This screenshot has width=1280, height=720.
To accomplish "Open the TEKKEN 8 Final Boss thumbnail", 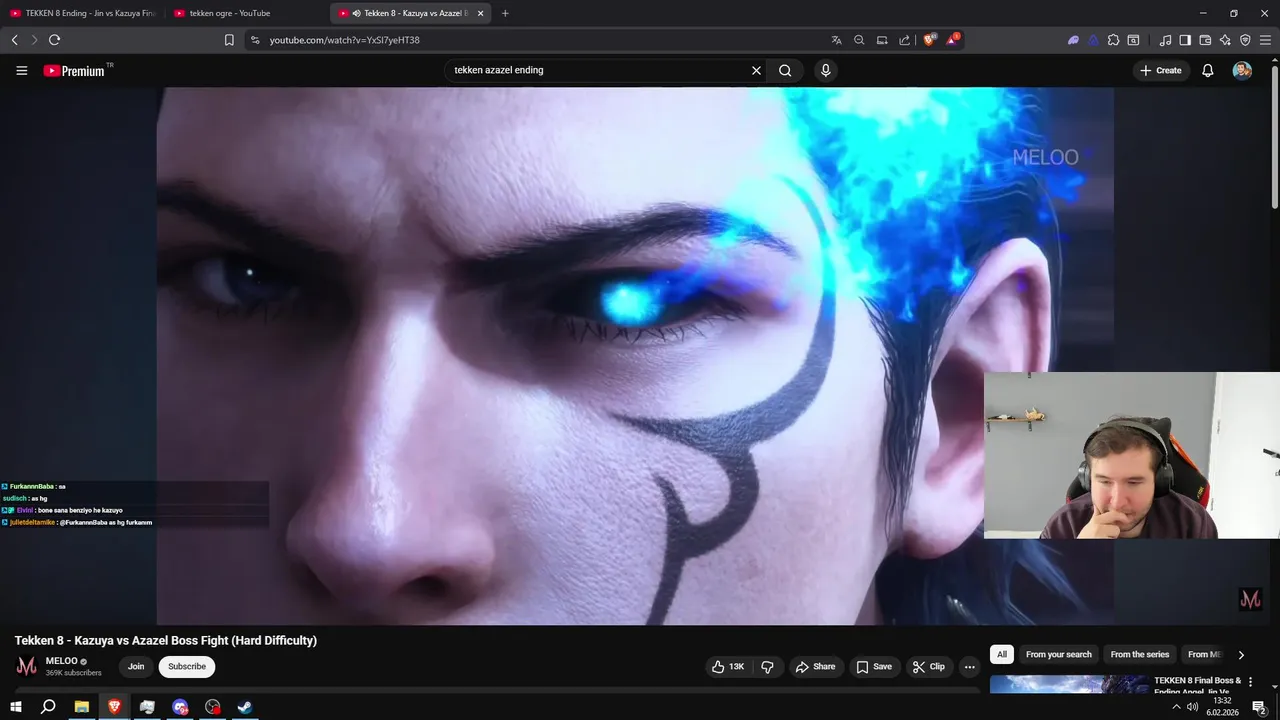I will [1069, 685].
